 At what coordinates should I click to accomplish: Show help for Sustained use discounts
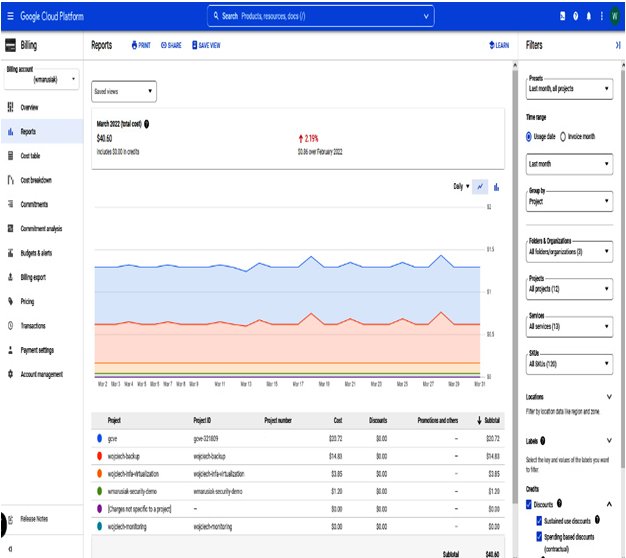(x=597, y=519)
